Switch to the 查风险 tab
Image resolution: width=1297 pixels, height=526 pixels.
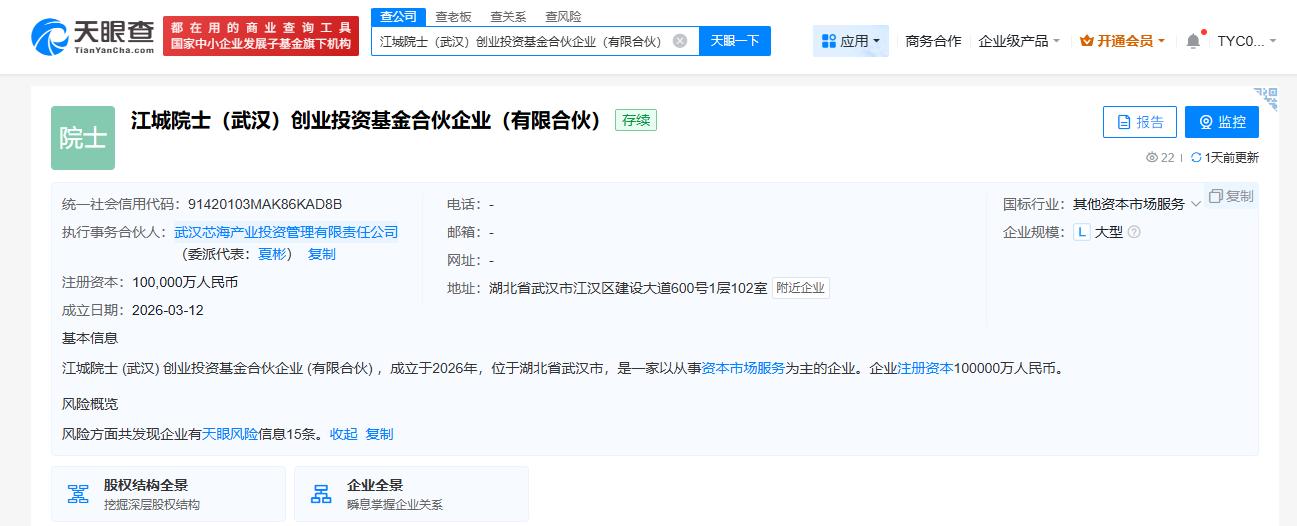pyautogui.click(x=563, y=16)
